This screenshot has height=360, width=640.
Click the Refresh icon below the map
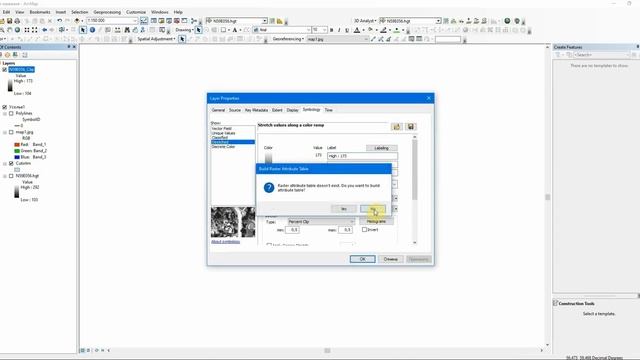(x=96, y=350)
